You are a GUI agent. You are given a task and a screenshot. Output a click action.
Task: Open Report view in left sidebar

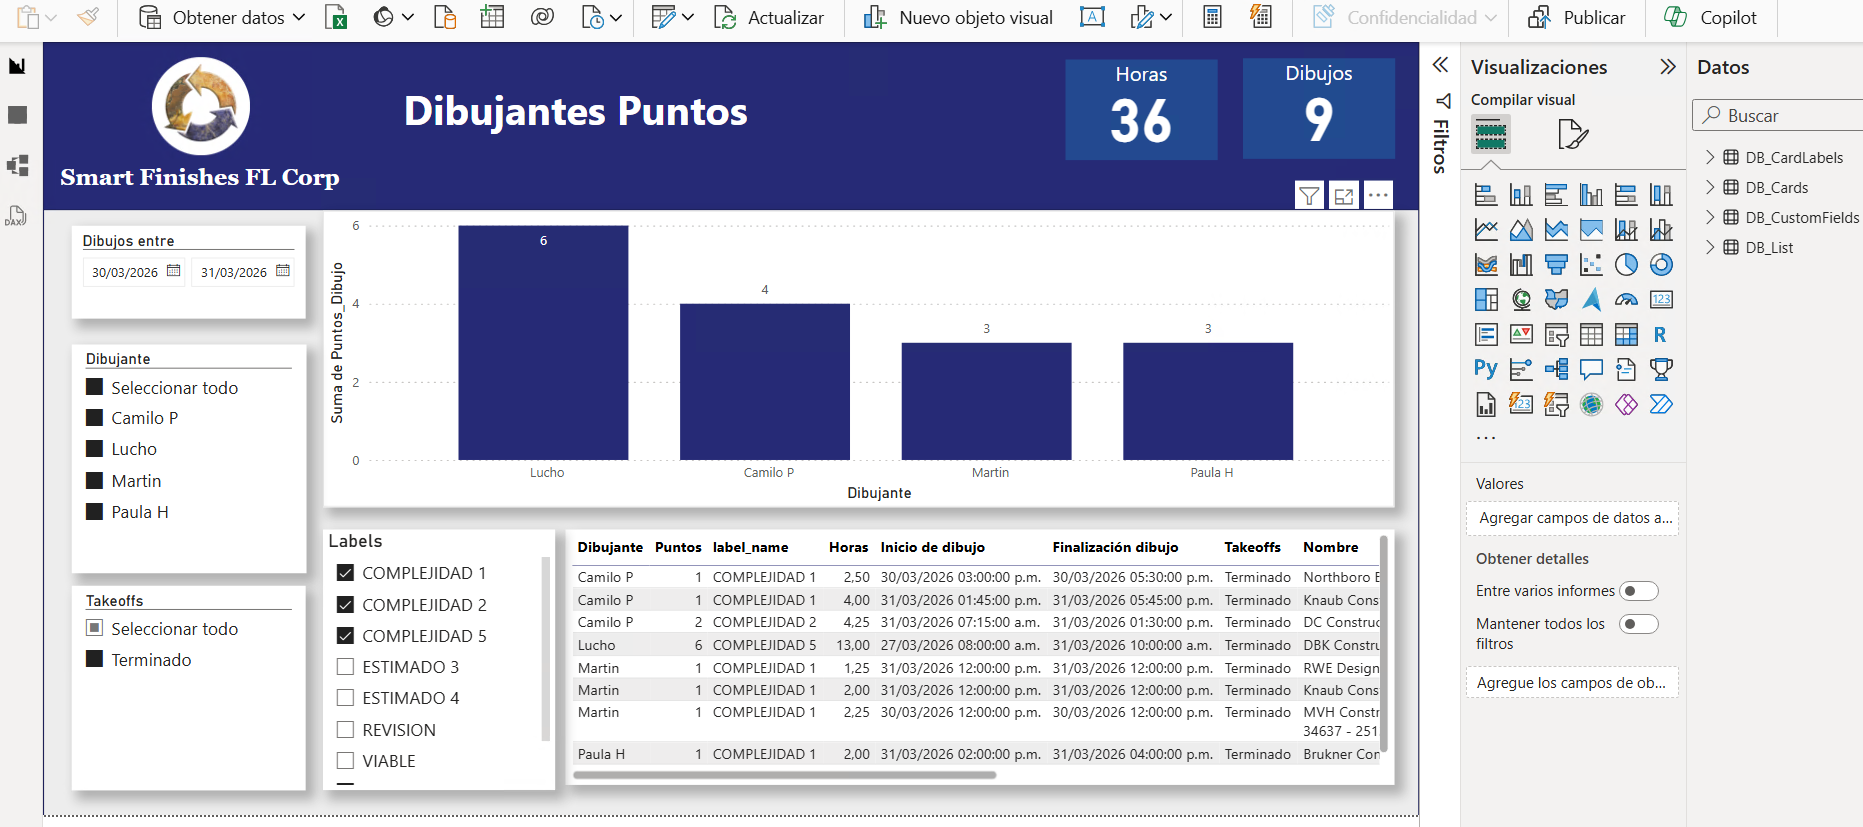tap(17, 66)
